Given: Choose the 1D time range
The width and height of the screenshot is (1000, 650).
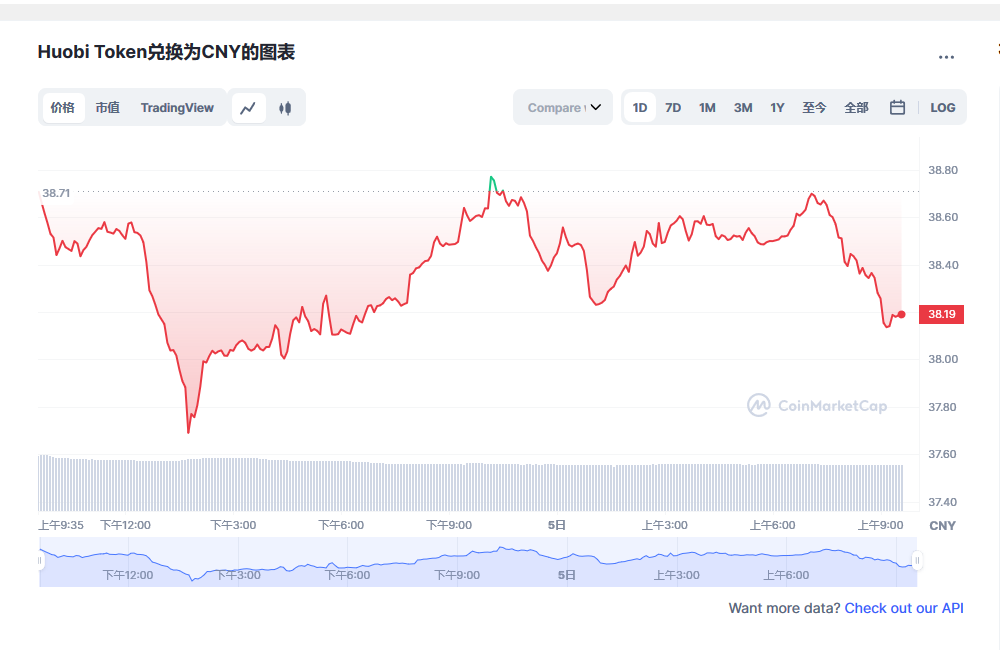Looking at the screenshot, I should pos(640,108).
